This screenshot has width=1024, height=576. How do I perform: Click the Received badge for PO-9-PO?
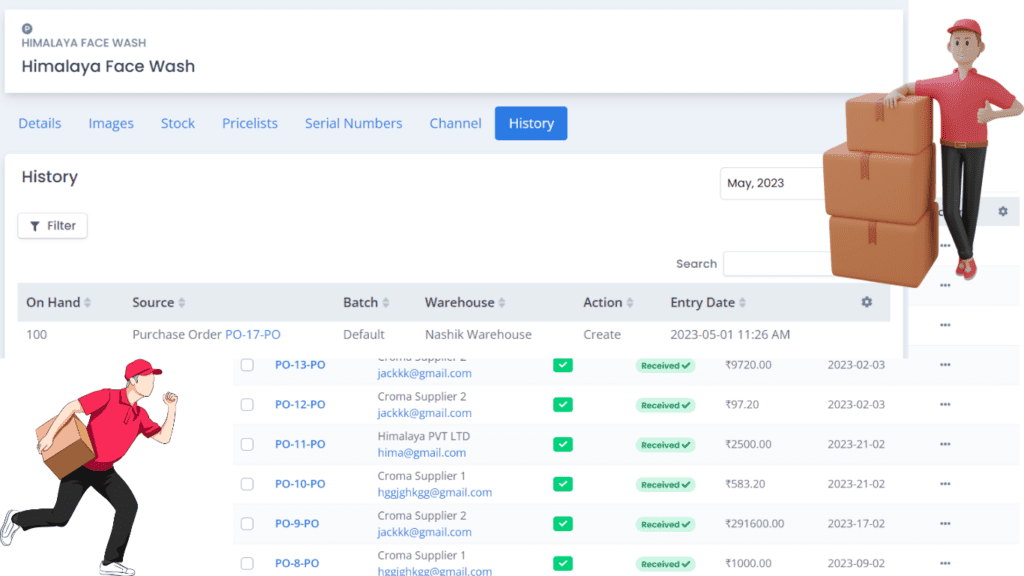tap(665, 524)
